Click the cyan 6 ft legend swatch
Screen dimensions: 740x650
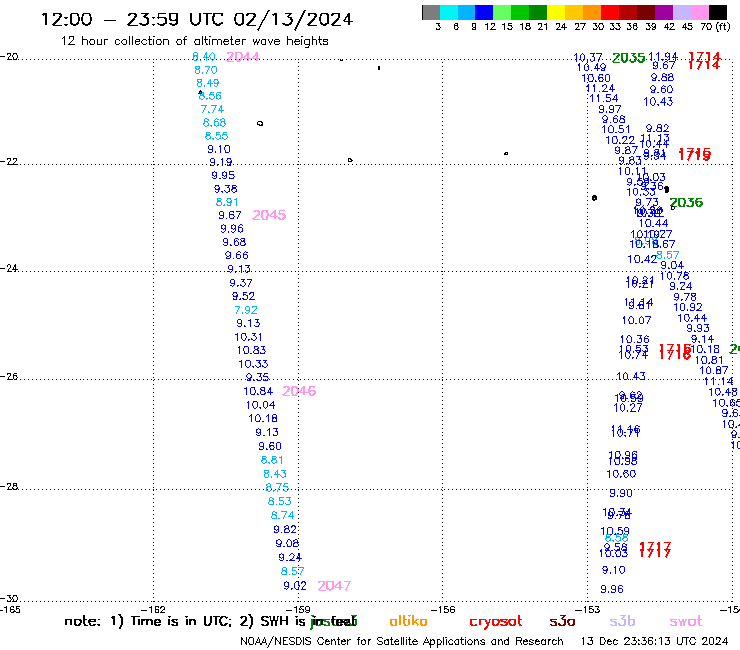[449, 12]
